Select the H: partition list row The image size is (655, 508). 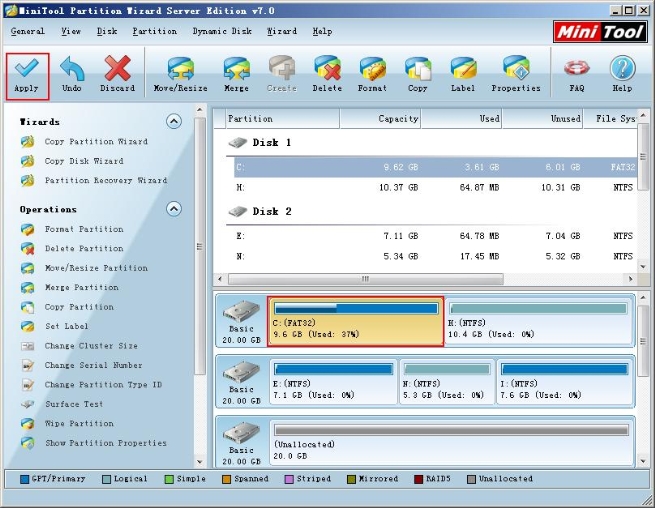coord(435,188)
